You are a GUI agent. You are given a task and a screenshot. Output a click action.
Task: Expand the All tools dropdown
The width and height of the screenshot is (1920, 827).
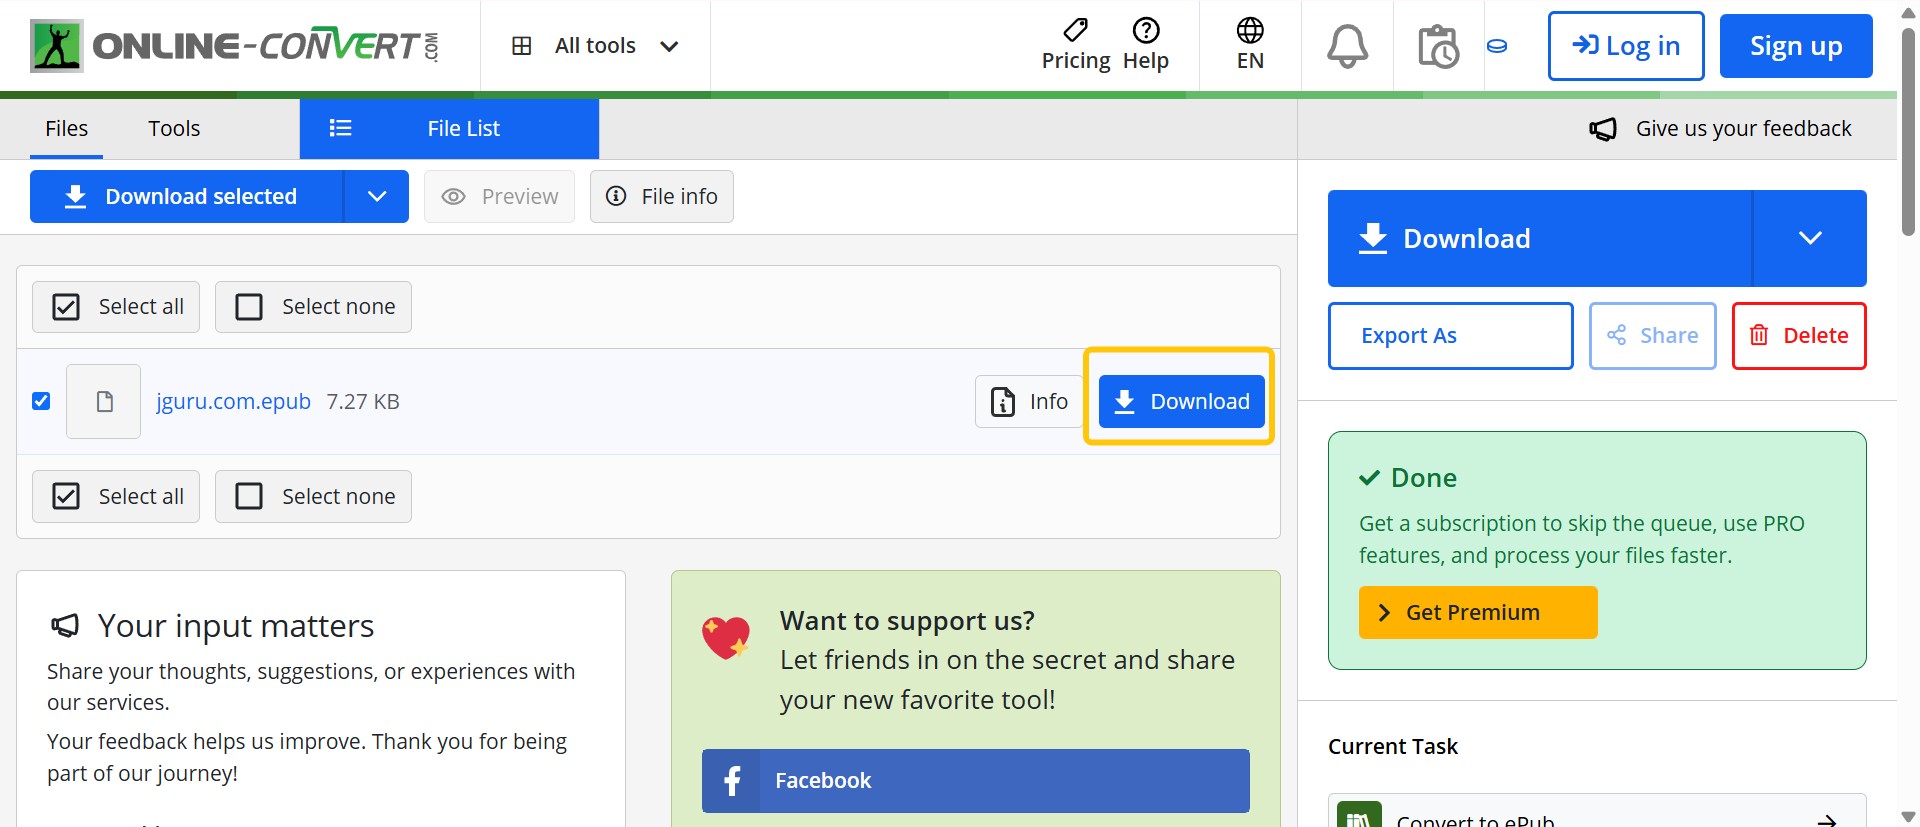[595, 46]
